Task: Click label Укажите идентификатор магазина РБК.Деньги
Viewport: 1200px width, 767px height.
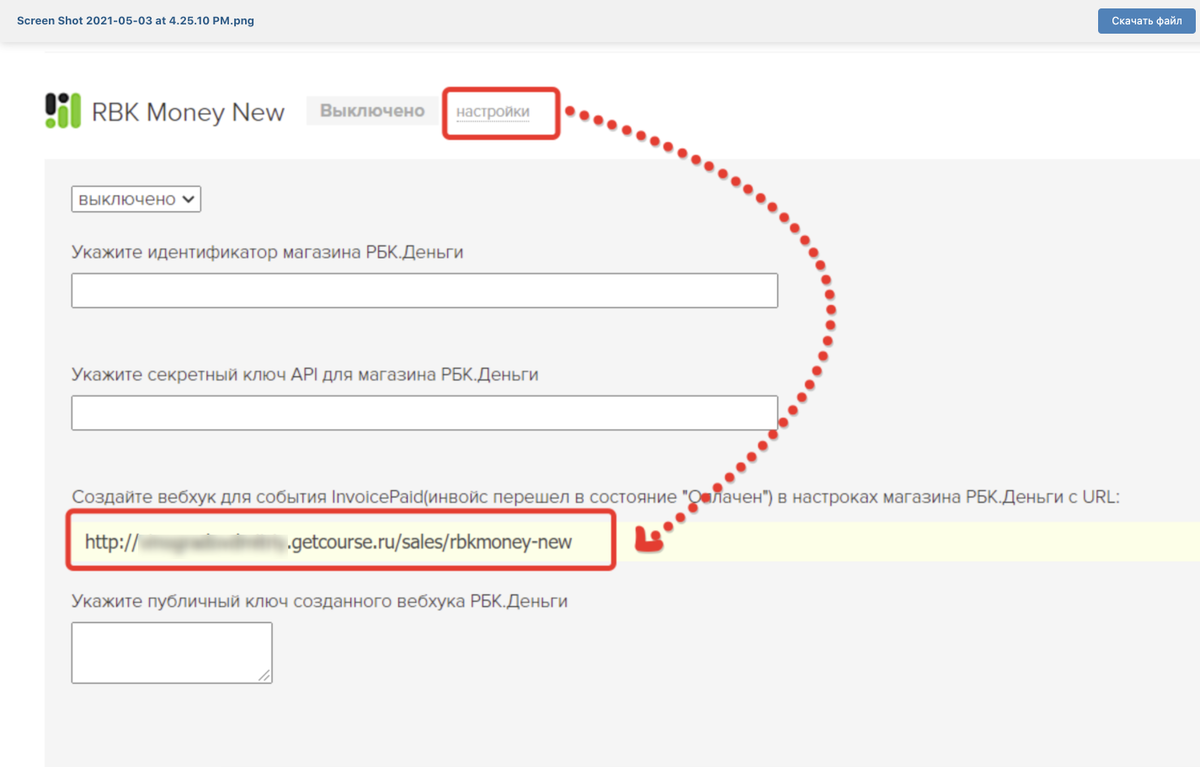Action: (267, 252)
